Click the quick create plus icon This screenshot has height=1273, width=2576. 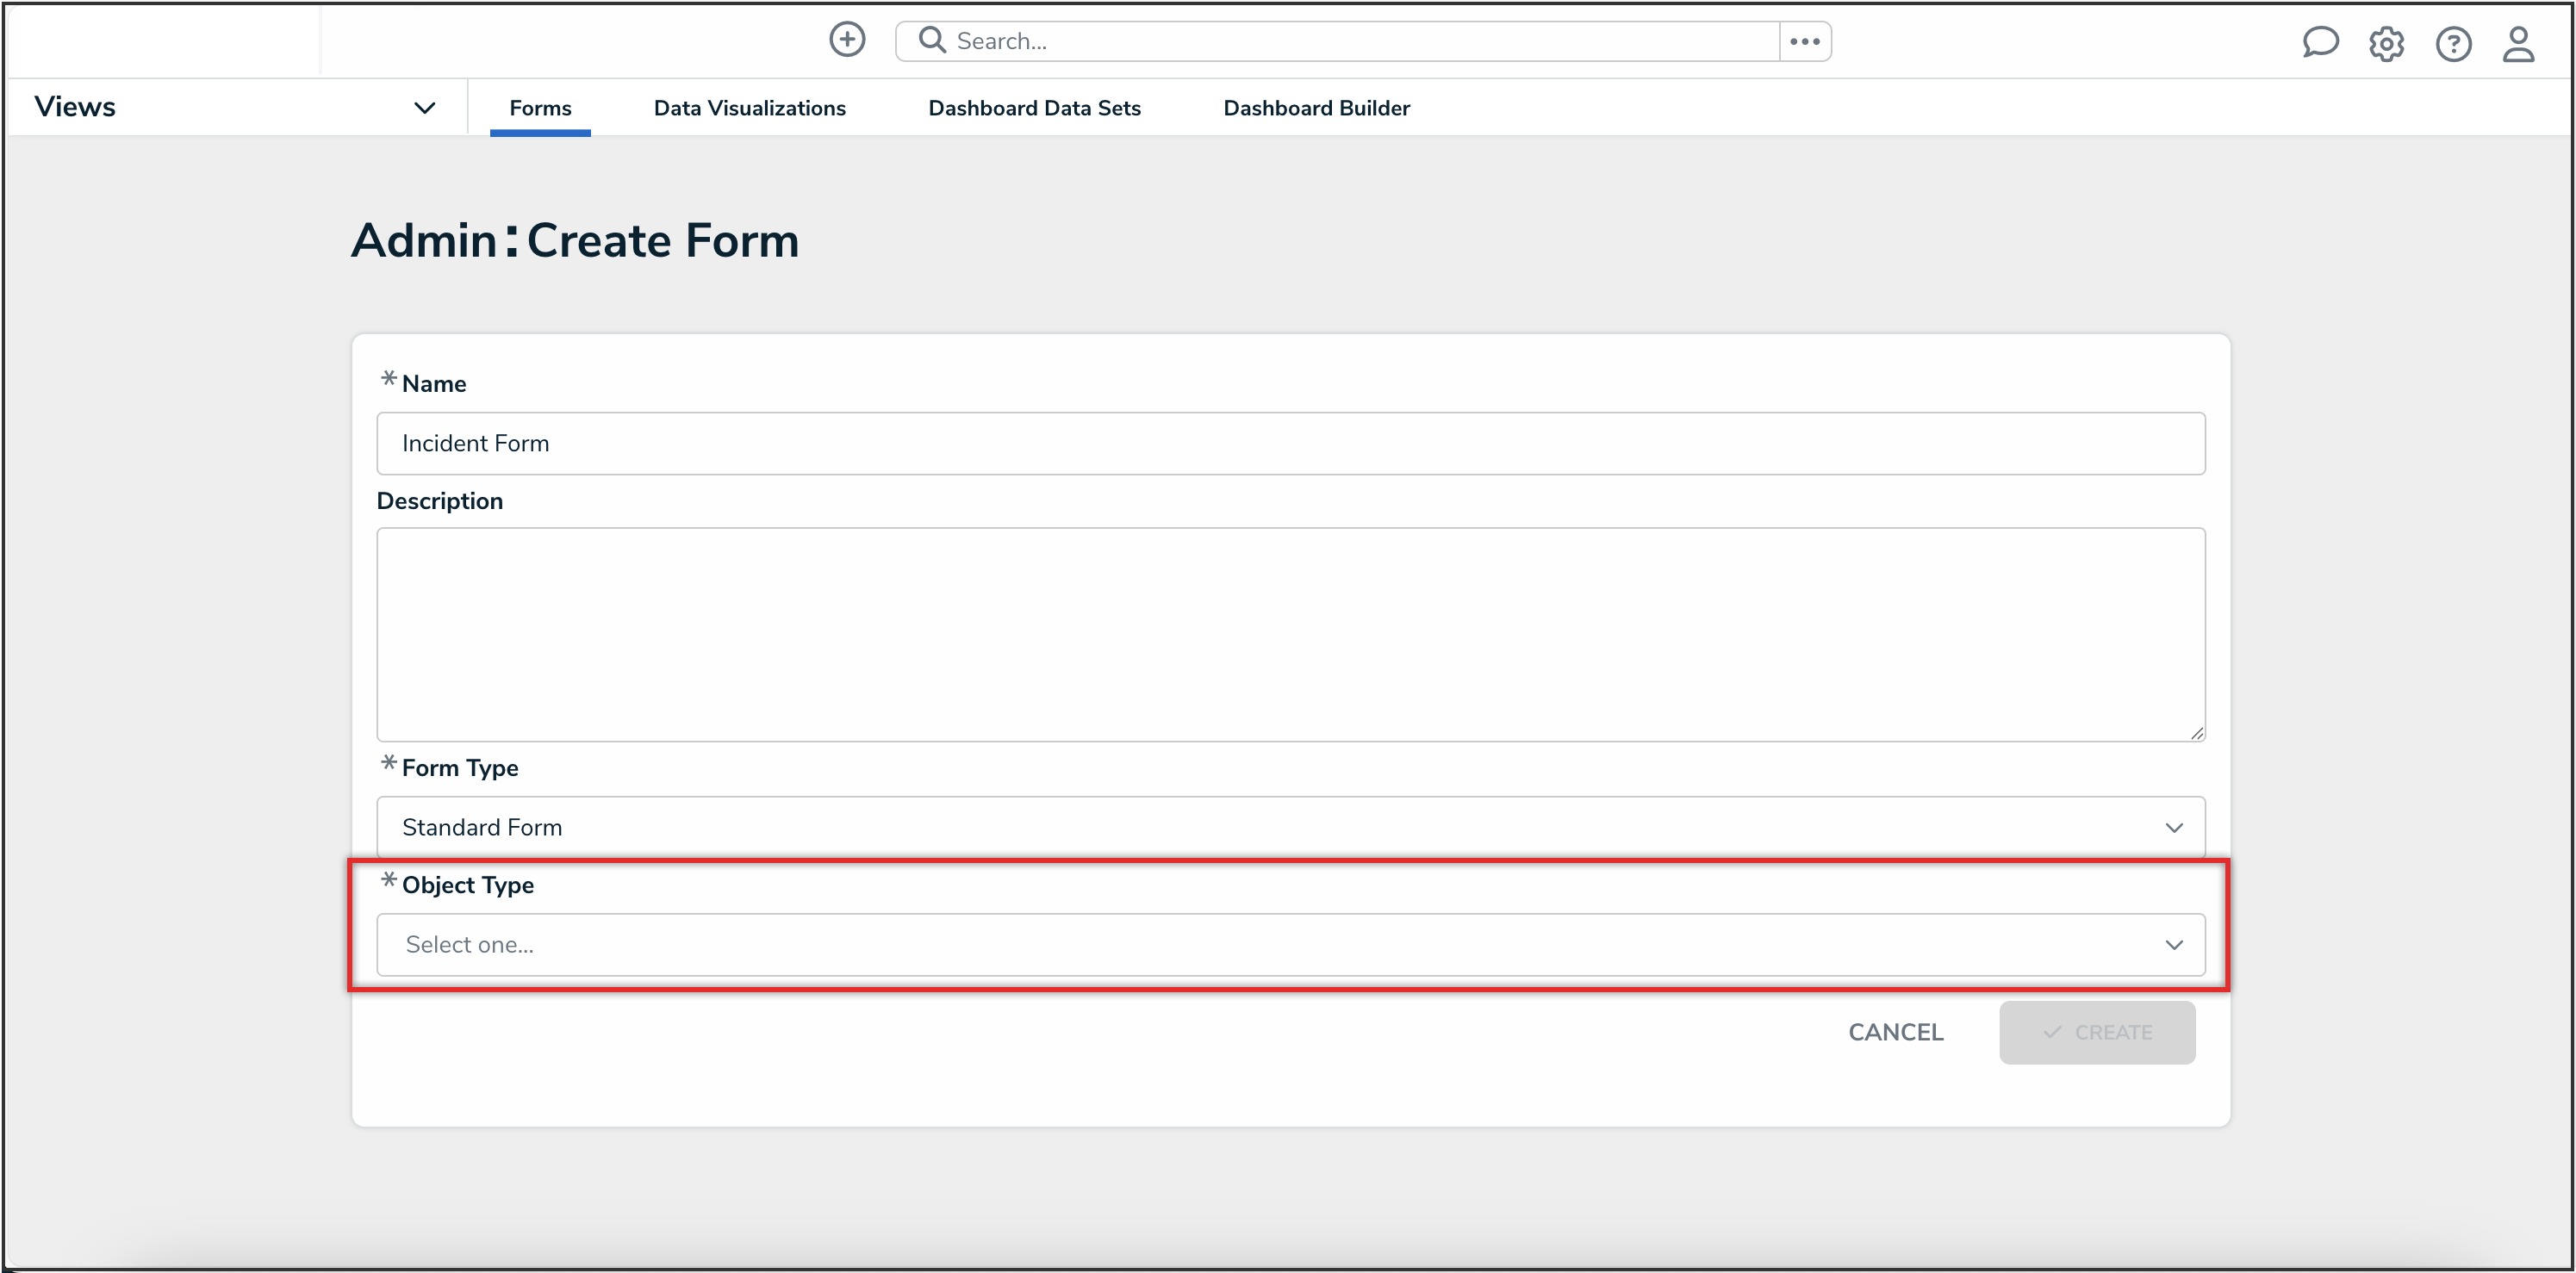tap(847, 40)
